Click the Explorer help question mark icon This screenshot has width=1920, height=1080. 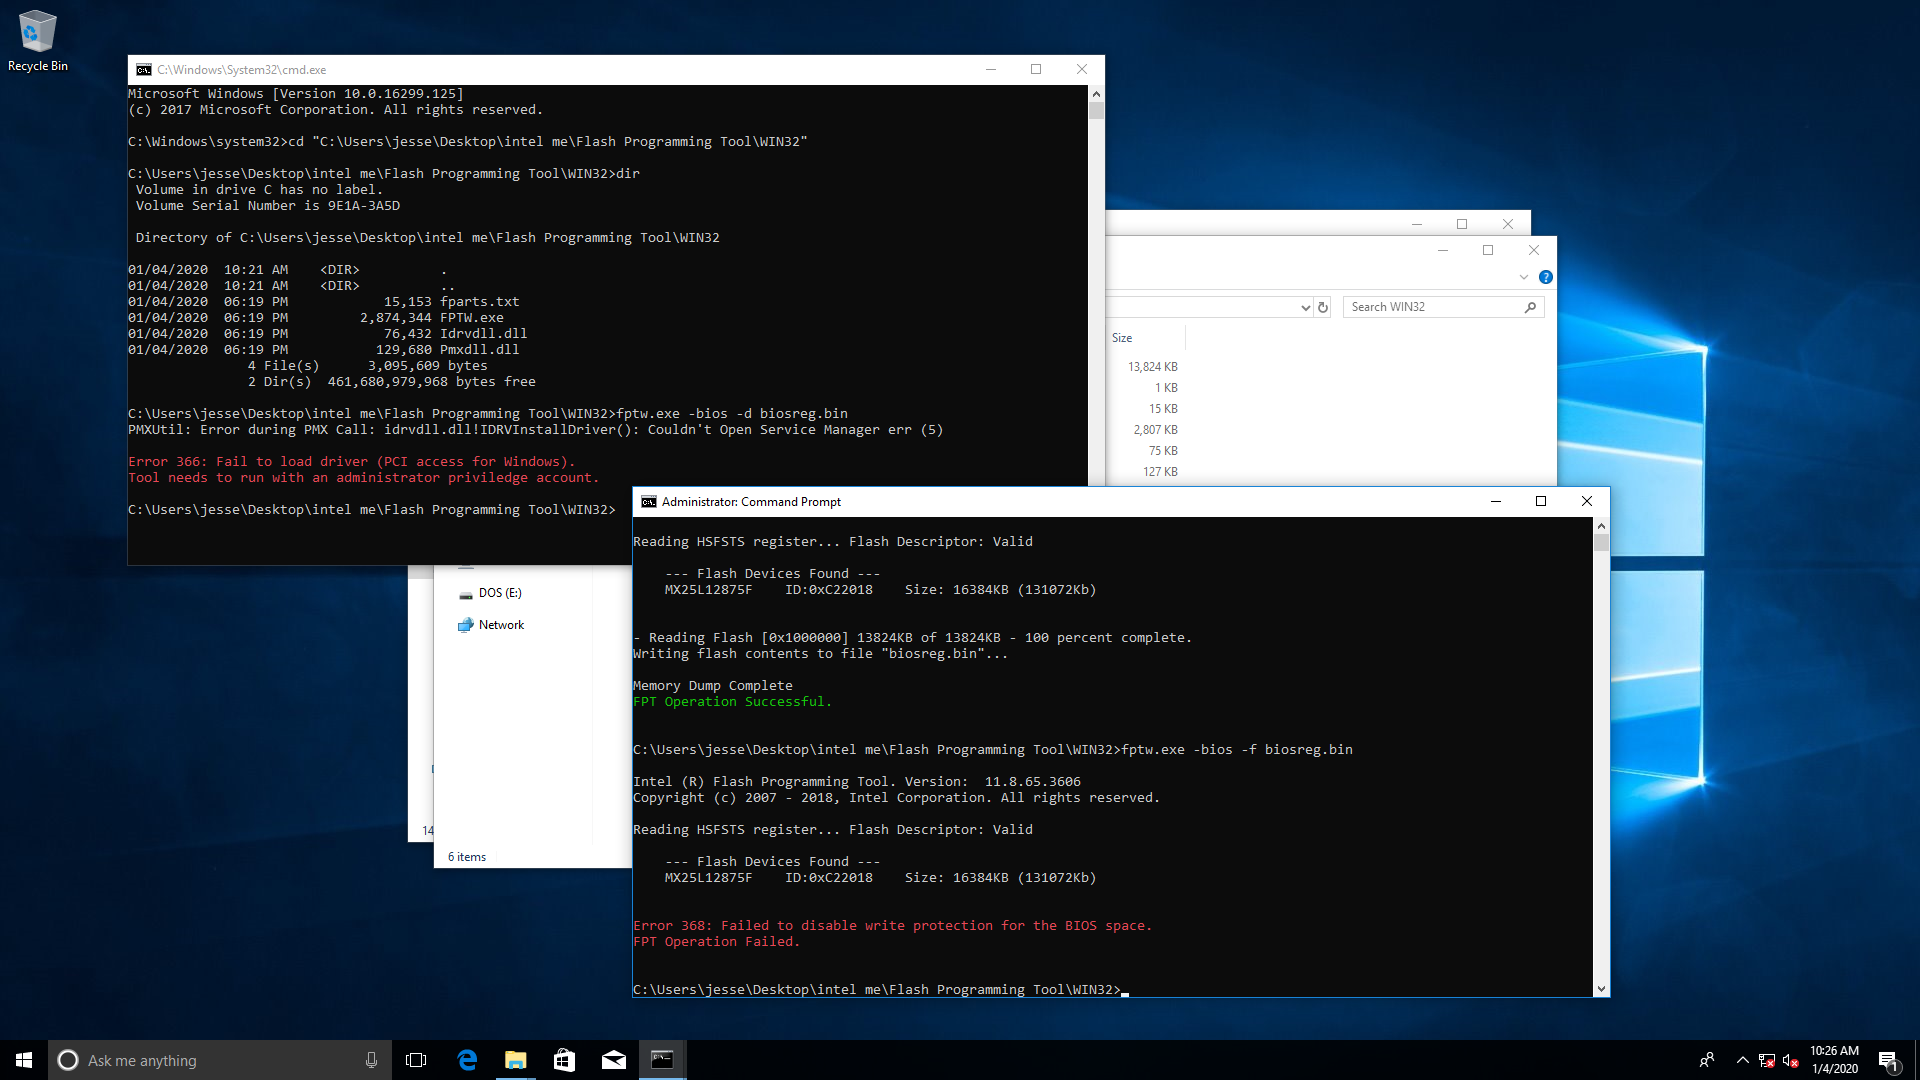(1546, 277)
